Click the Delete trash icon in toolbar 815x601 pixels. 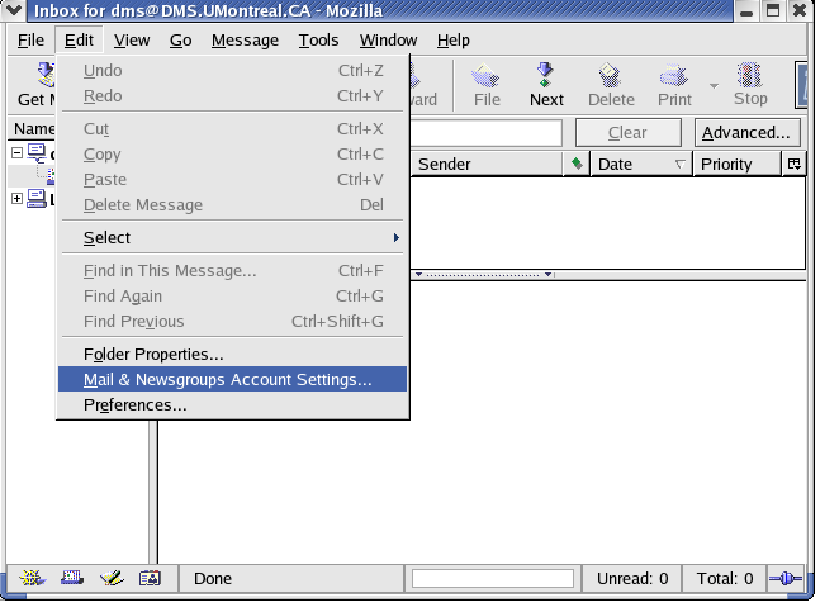point(610,75)
